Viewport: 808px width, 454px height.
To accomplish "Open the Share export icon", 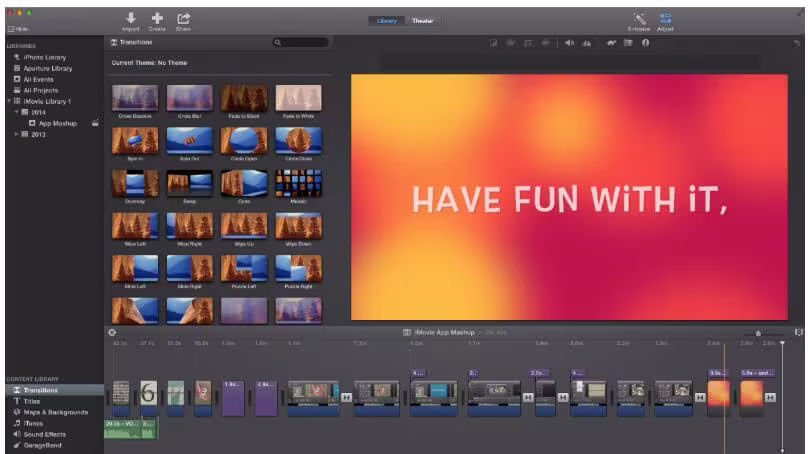I will pyautogui.click(x=183, y=19).
